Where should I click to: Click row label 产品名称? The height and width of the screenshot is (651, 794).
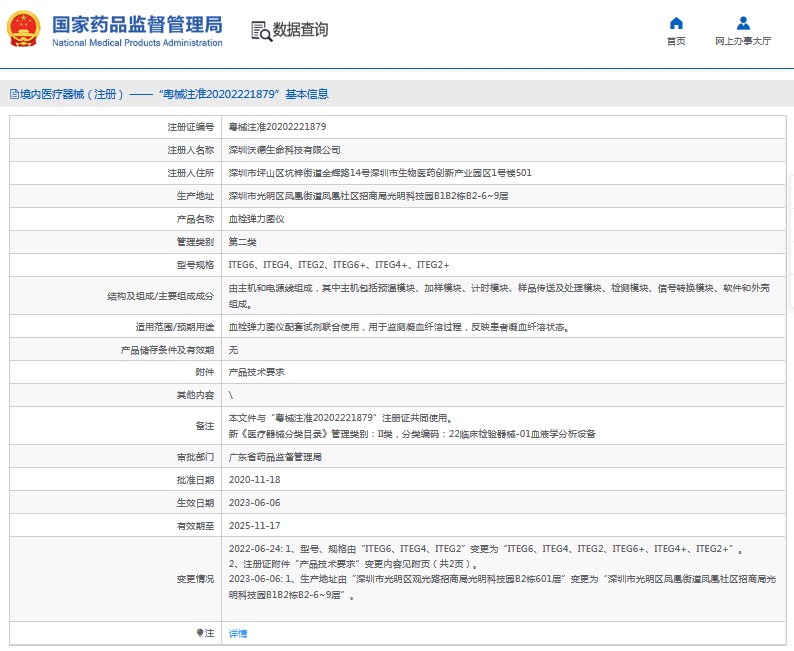[195, 219]
